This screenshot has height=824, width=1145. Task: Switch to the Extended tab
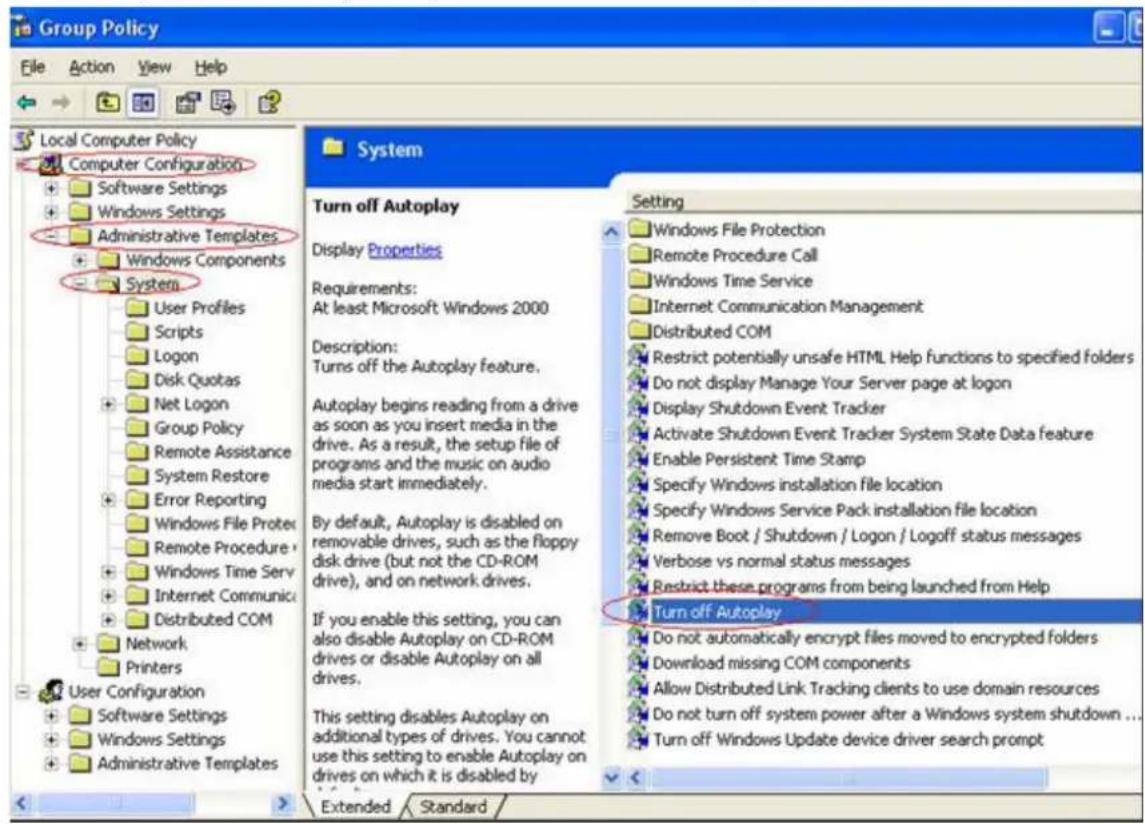click(x=355, y=806)
